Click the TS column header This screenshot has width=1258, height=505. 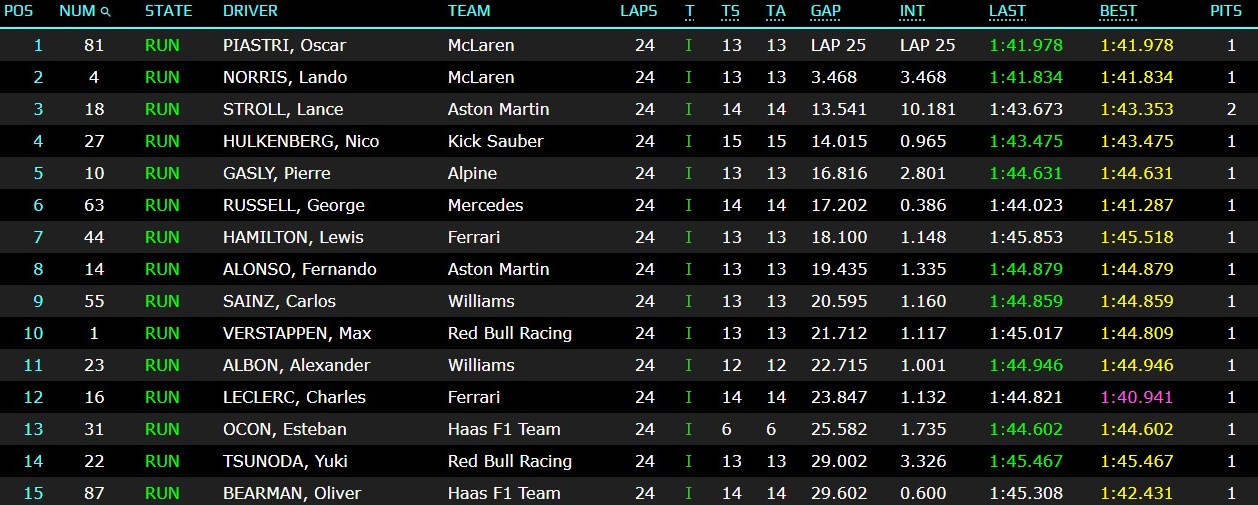point(731,11)
